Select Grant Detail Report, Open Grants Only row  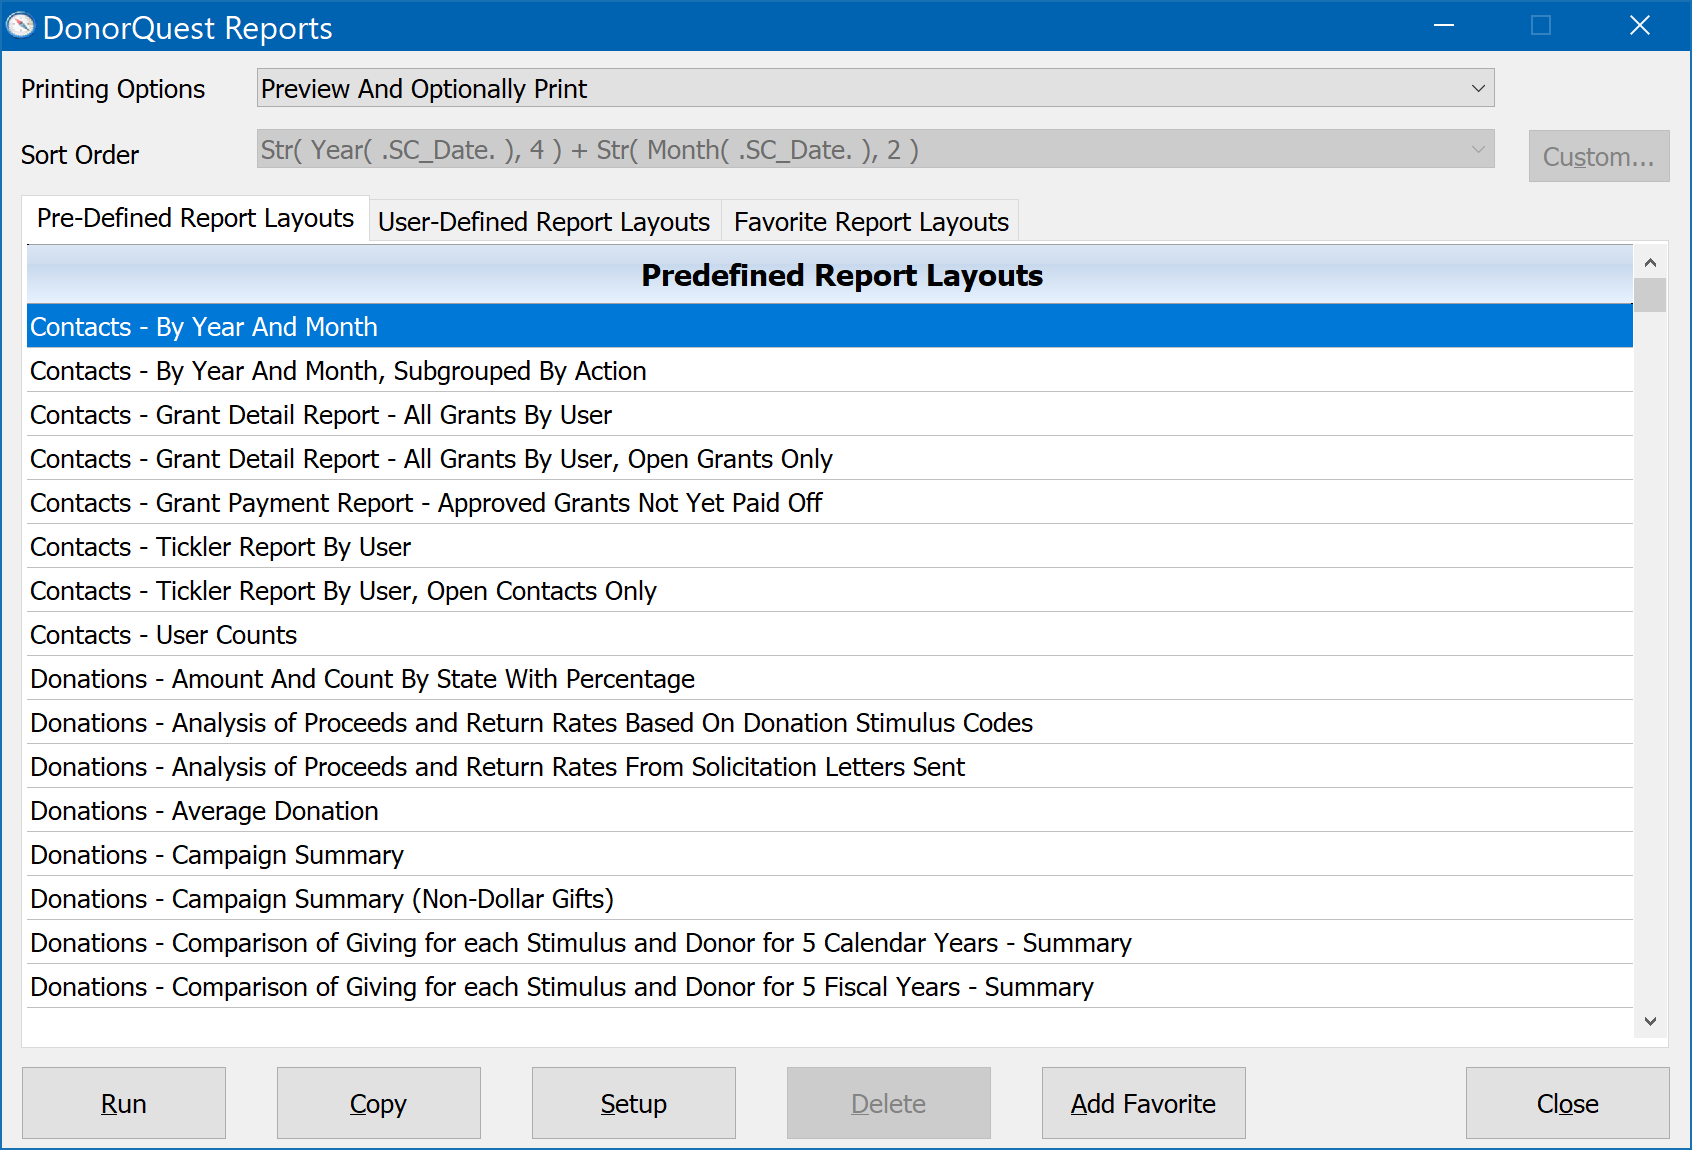click(830, 458)
